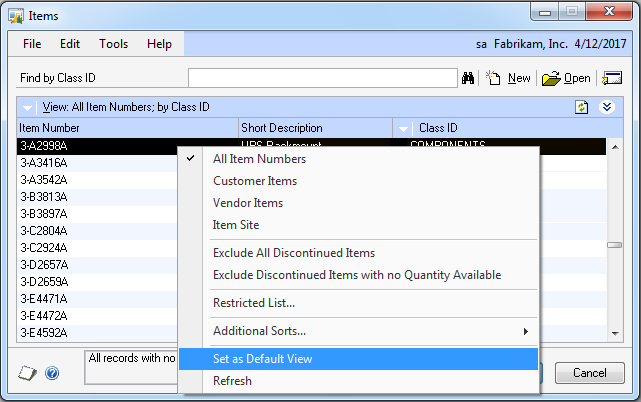Open the Edit menu
Viewport: 641px width, 402px height.
tap(70, 44)
